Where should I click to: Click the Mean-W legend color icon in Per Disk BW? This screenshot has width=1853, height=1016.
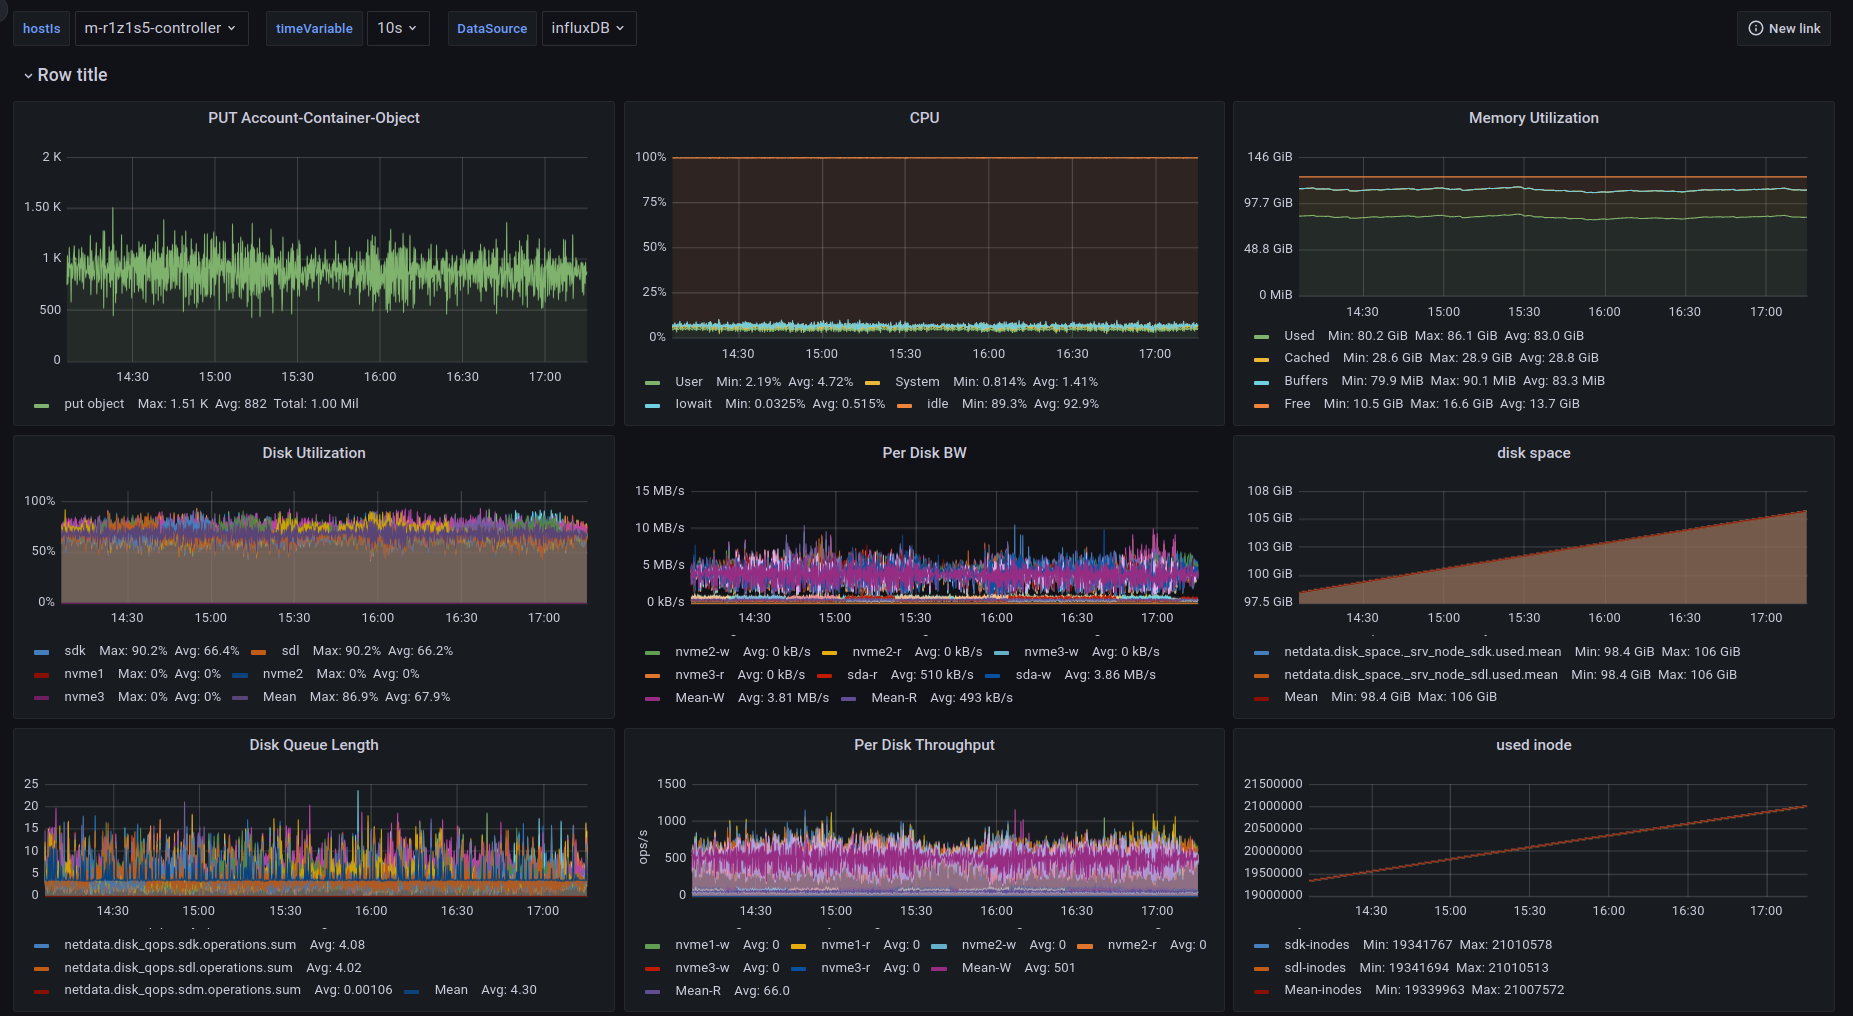(x=653, y=699)
